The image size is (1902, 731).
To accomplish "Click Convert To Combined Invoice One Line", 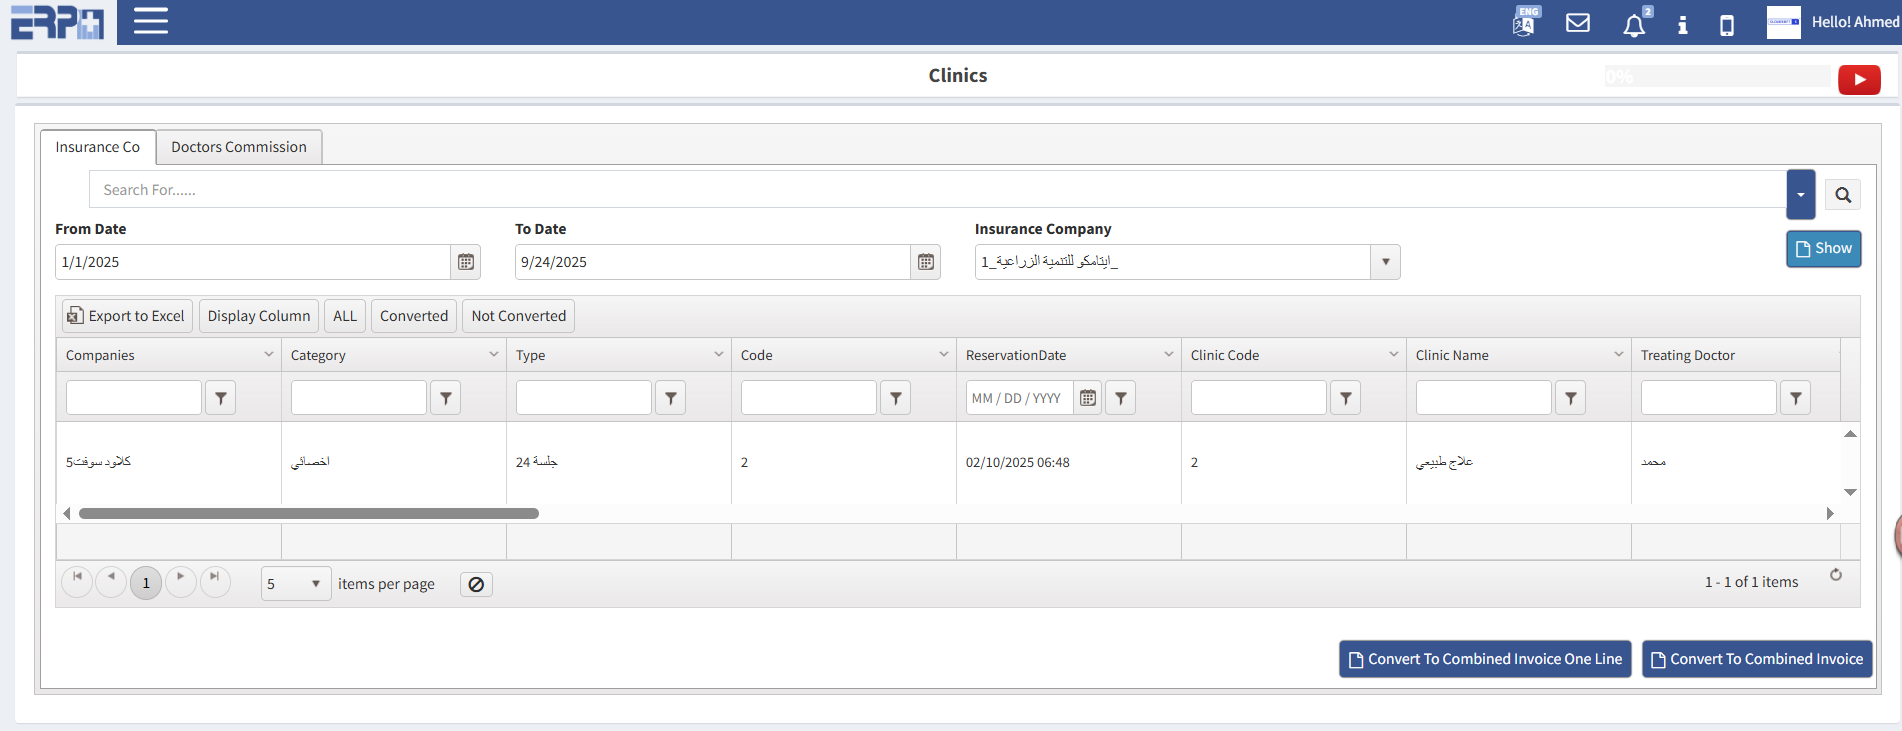I will tap(1484, 659).
